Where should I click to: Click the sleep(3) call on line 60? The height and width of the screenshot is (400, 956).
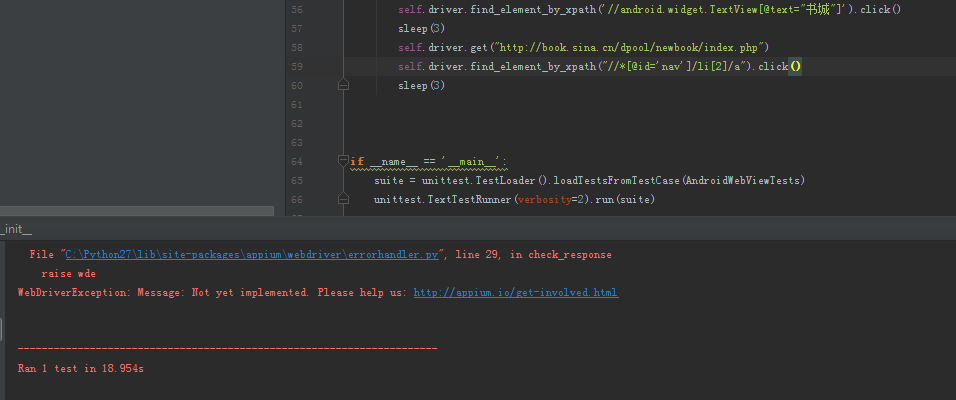pos(421,85)
